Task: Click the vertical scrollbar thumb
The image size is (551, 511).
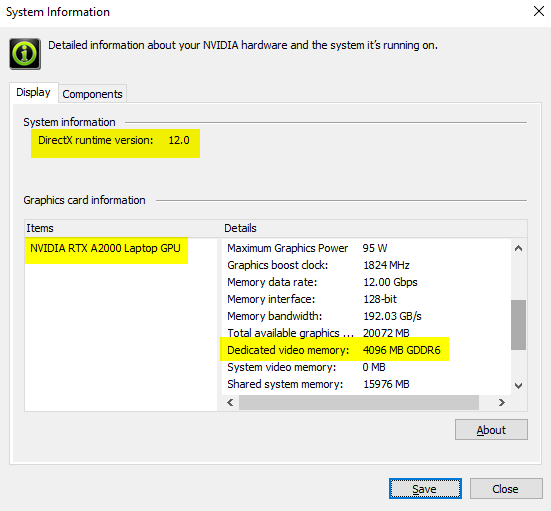Action: tap(518, 325)
